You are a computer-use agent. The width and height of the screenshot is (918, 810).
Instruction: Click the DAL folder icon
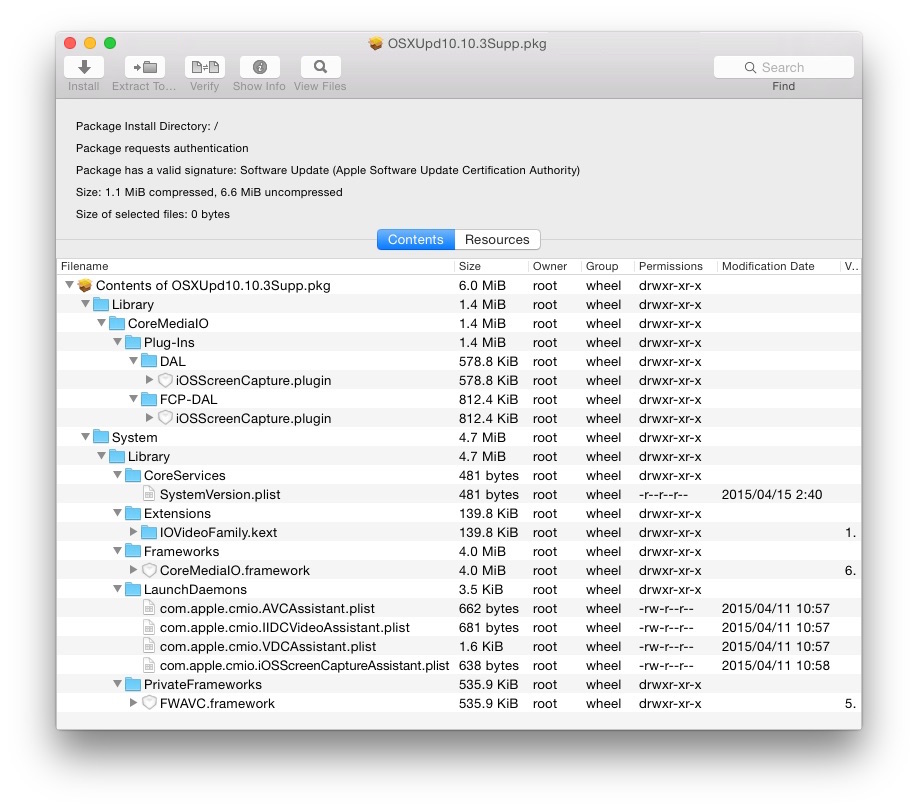tap(149, 361)
